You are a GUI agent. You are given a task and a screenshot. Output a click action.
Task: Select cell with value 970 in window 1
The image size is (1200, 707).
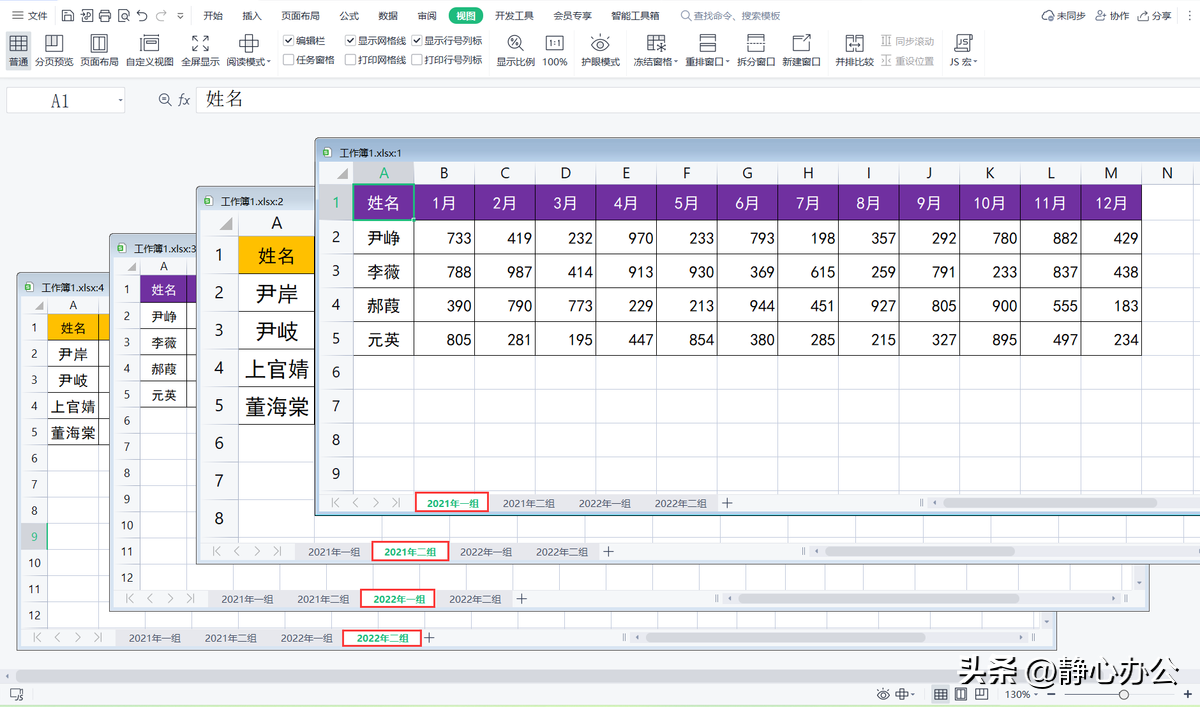[625, 238]
